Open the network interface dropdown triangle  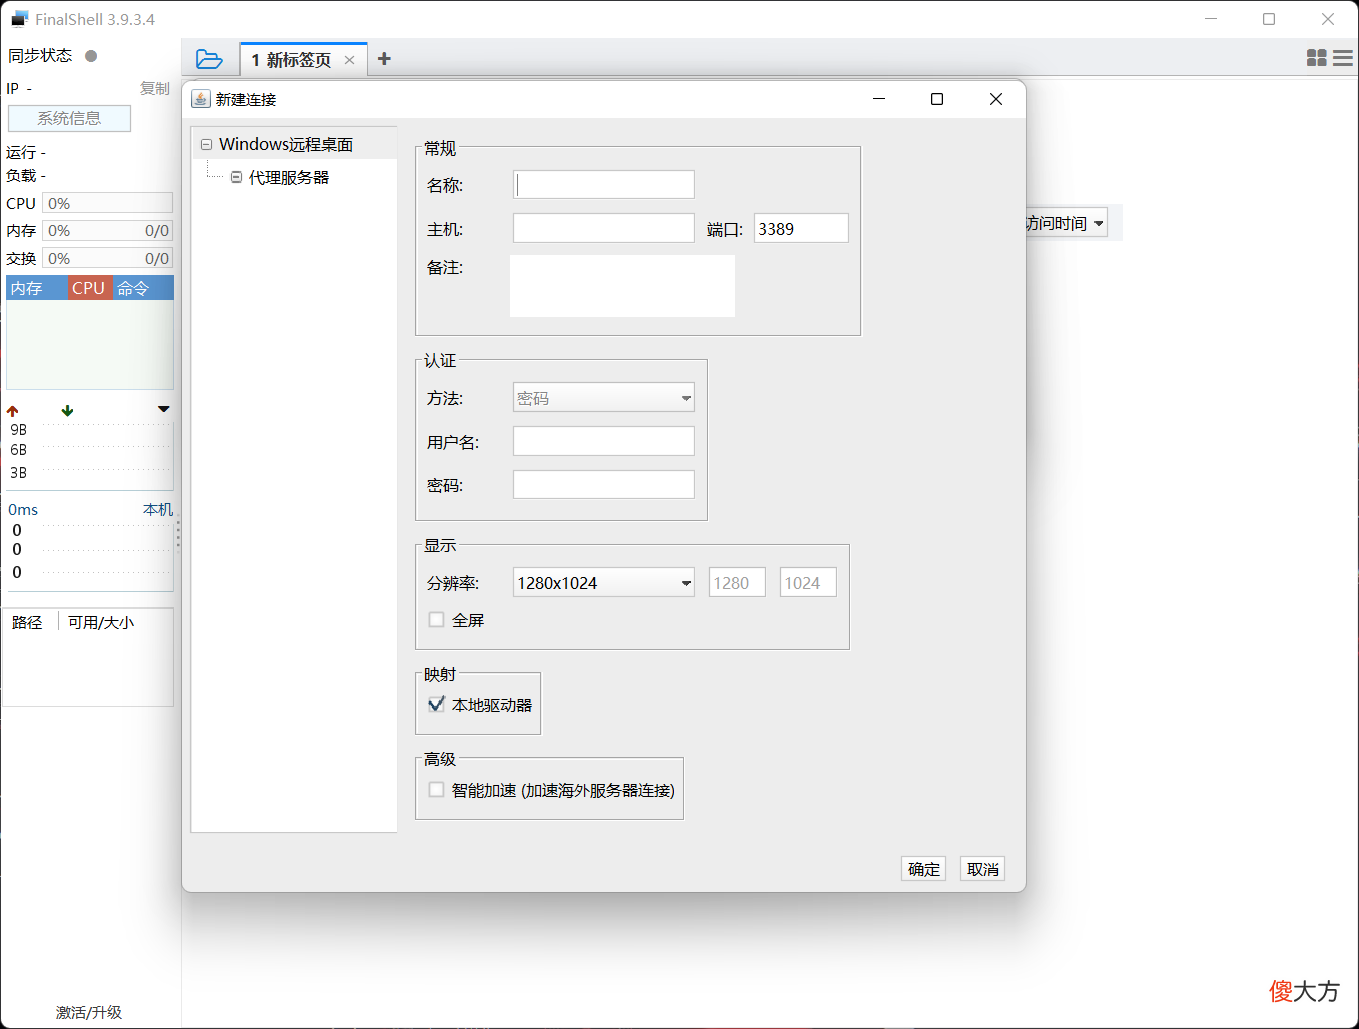(x=164, y=409)
